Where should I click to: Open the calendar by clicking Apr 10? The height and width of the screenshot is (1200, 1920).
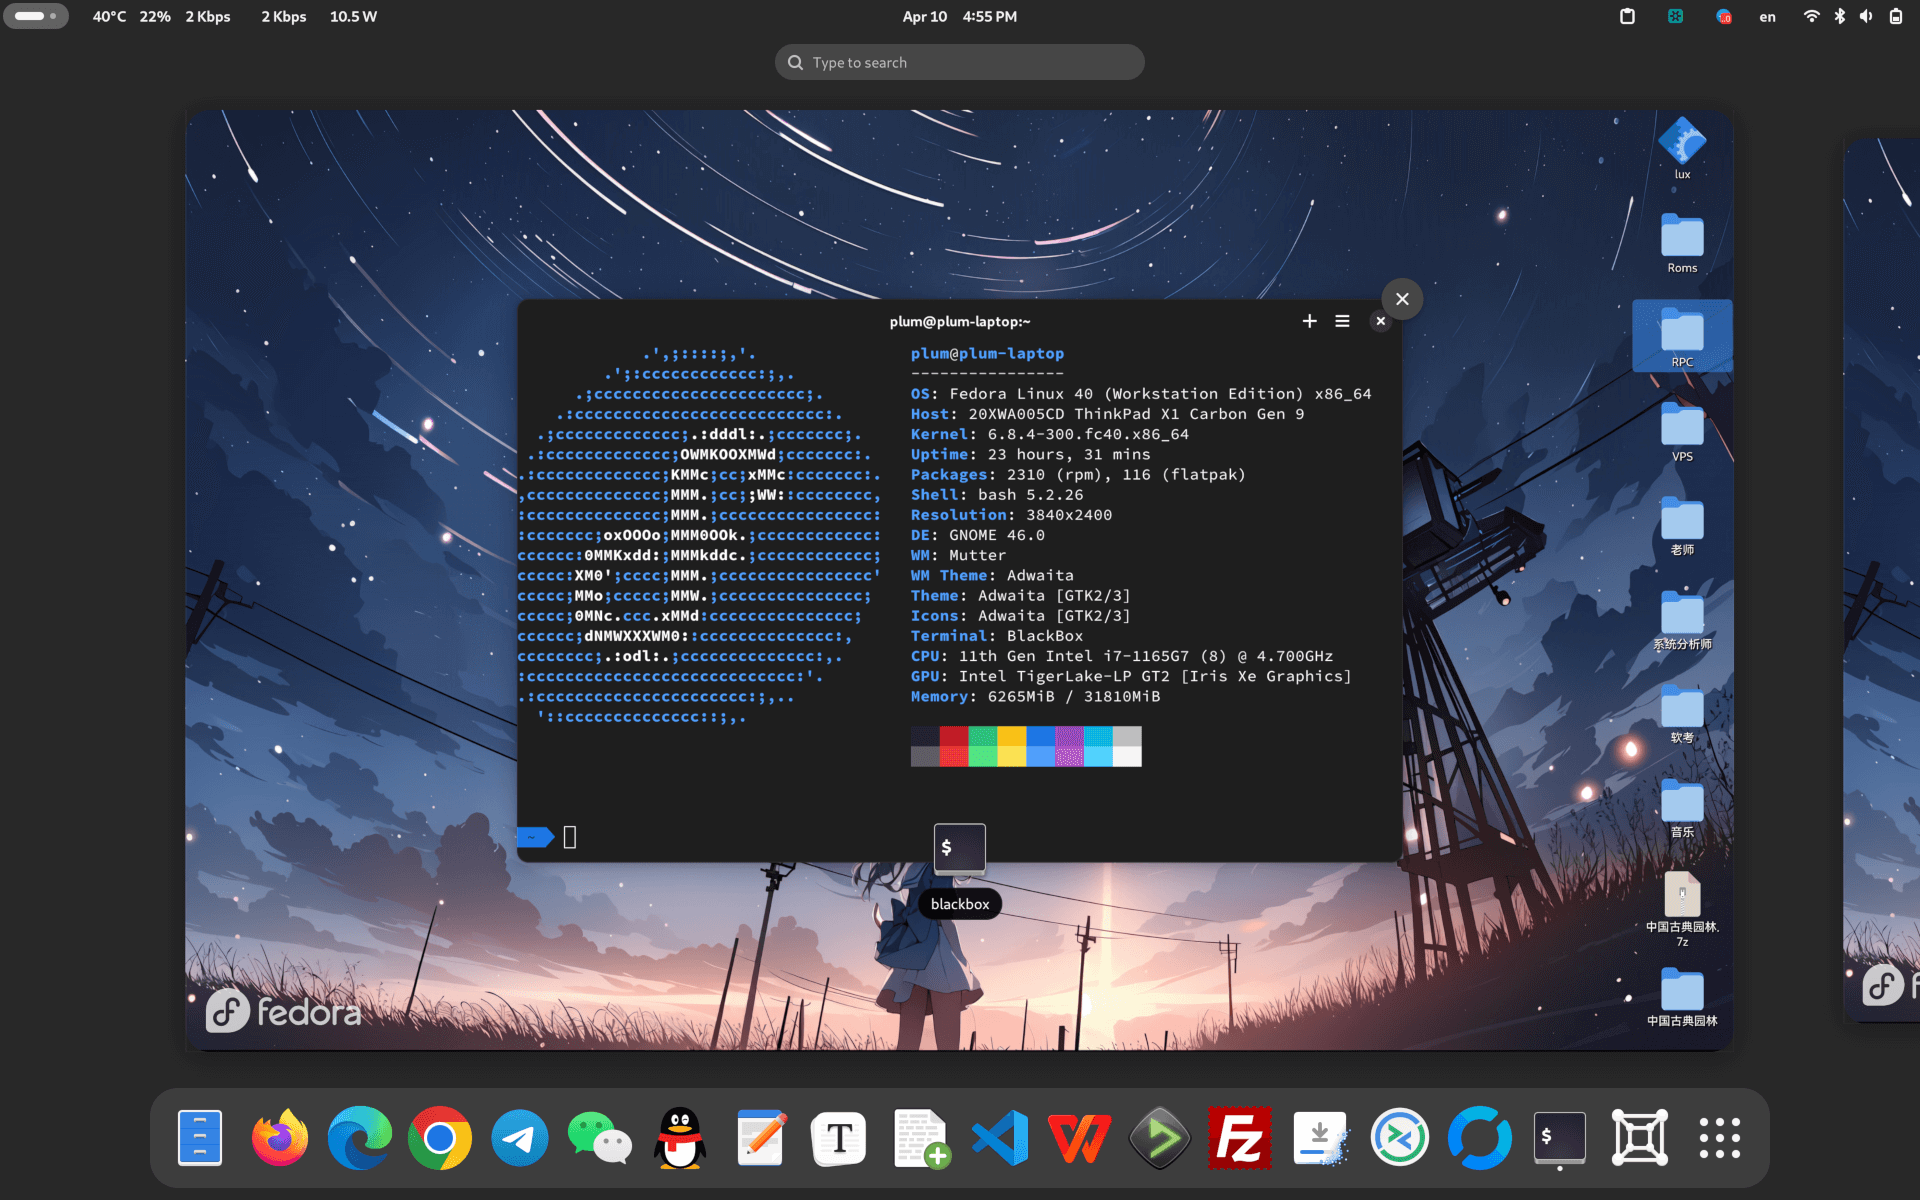point(925,16)
